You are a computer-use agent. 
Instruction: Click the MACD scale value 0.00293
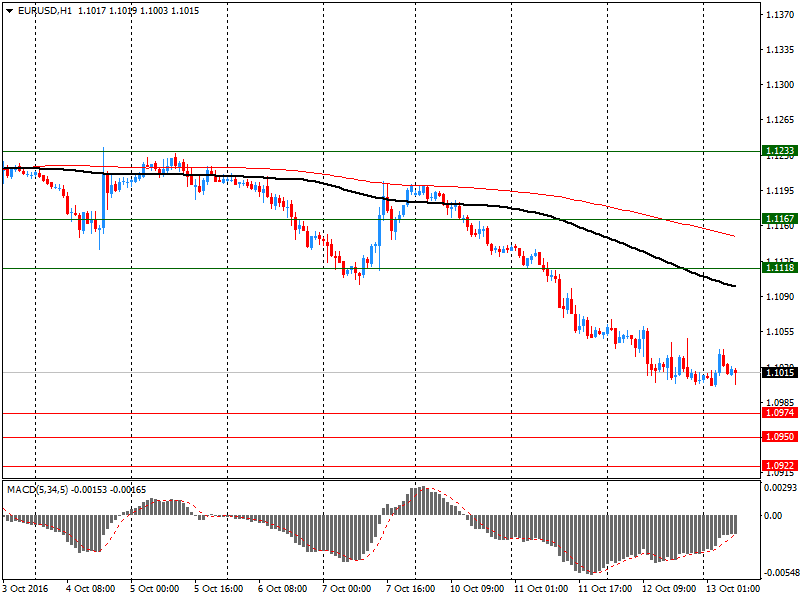[x=781, y=488]
